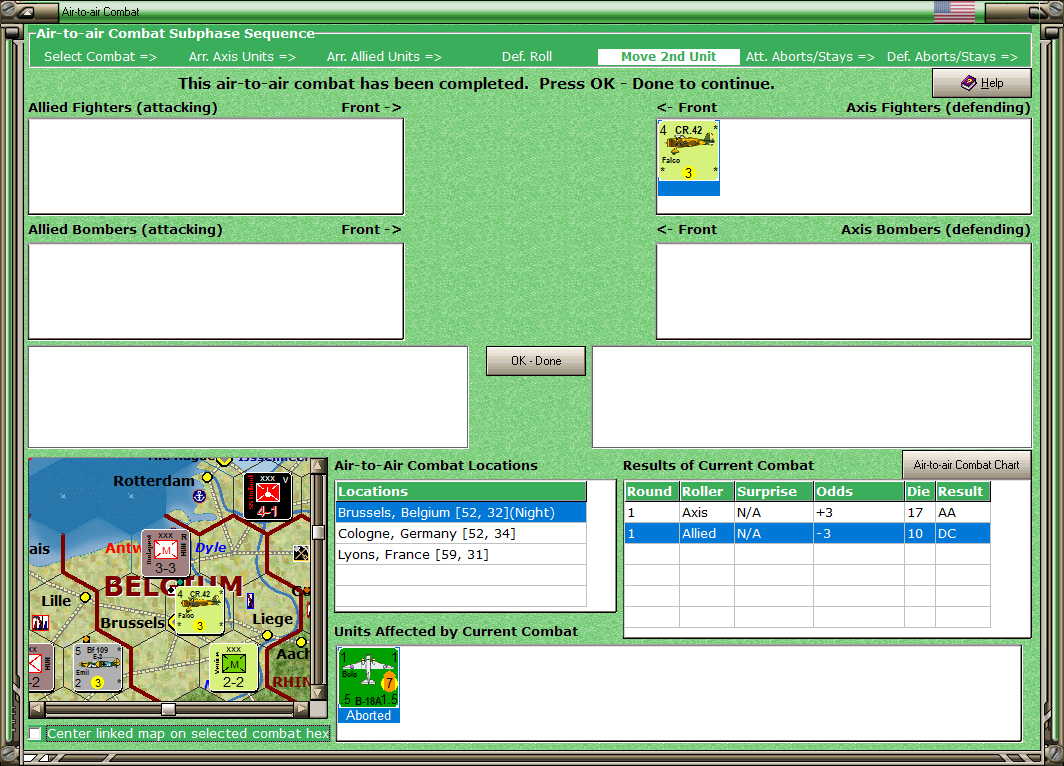Click the Allied Bombers (attacking) empty box
This screenshot has height=766, width=1064.
[x=216, y=291]
